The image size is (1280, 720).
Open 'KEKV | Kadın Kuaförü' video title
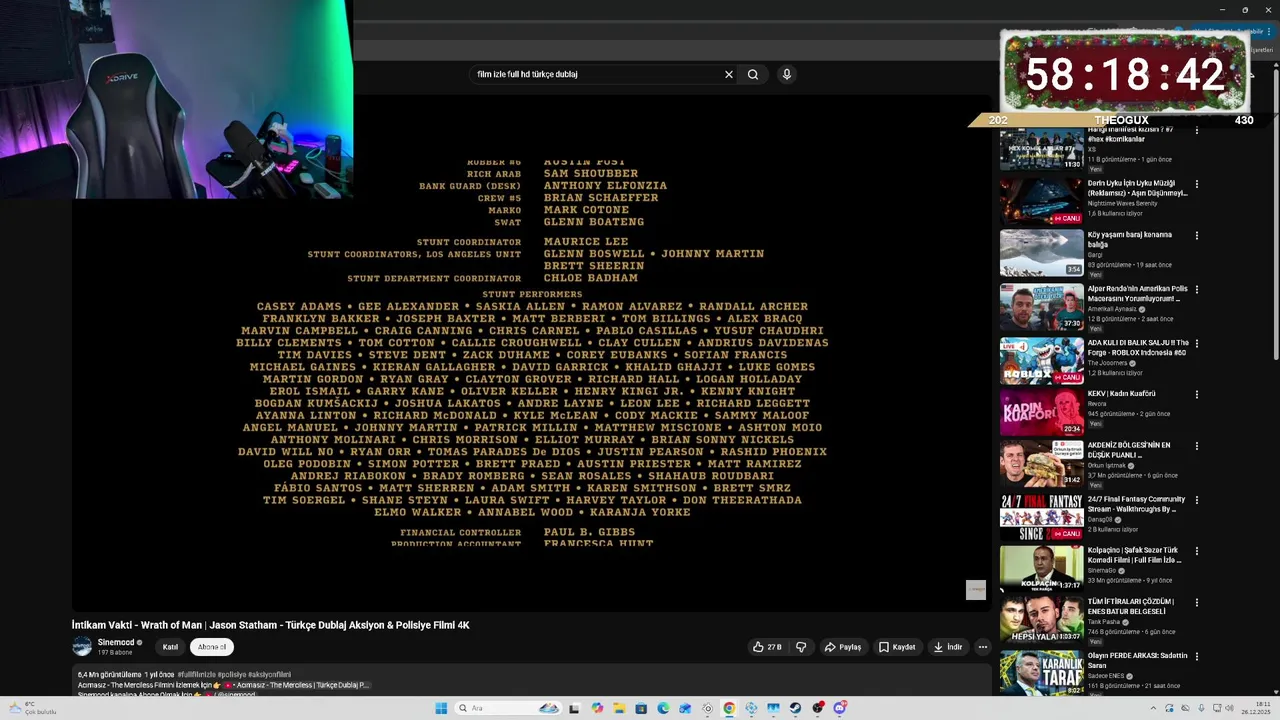[1121, 394]
